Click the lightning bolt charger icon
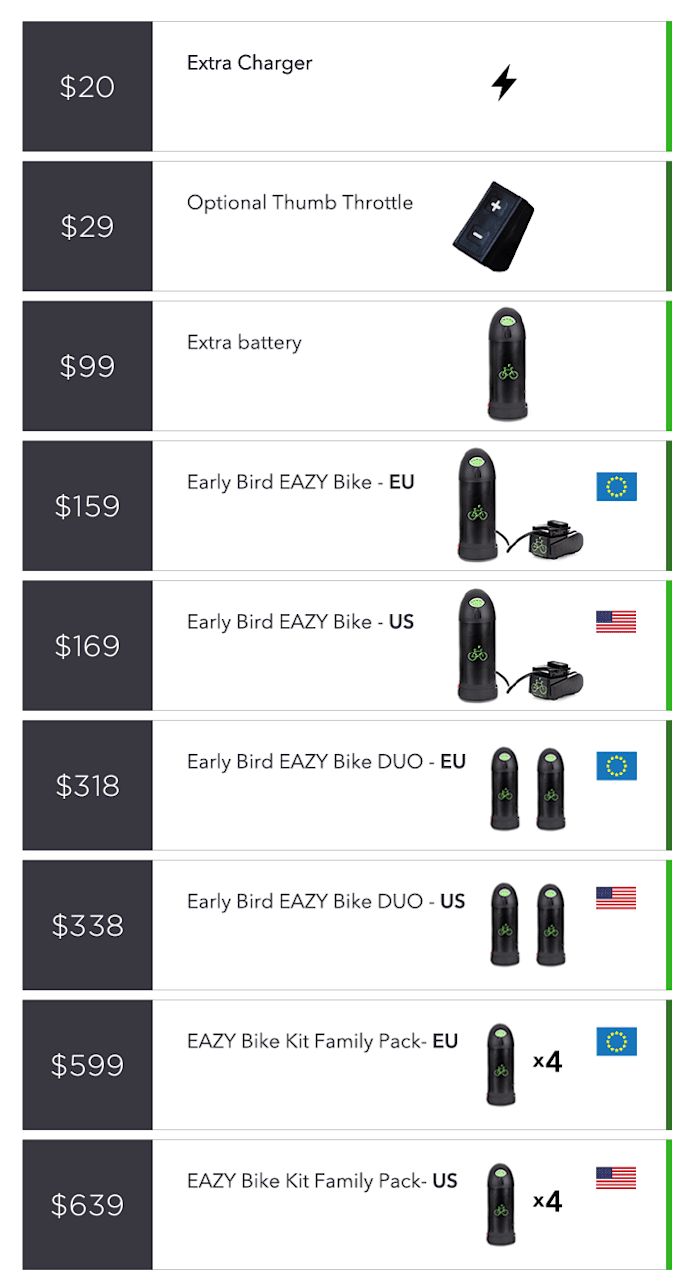 point(504,83)
